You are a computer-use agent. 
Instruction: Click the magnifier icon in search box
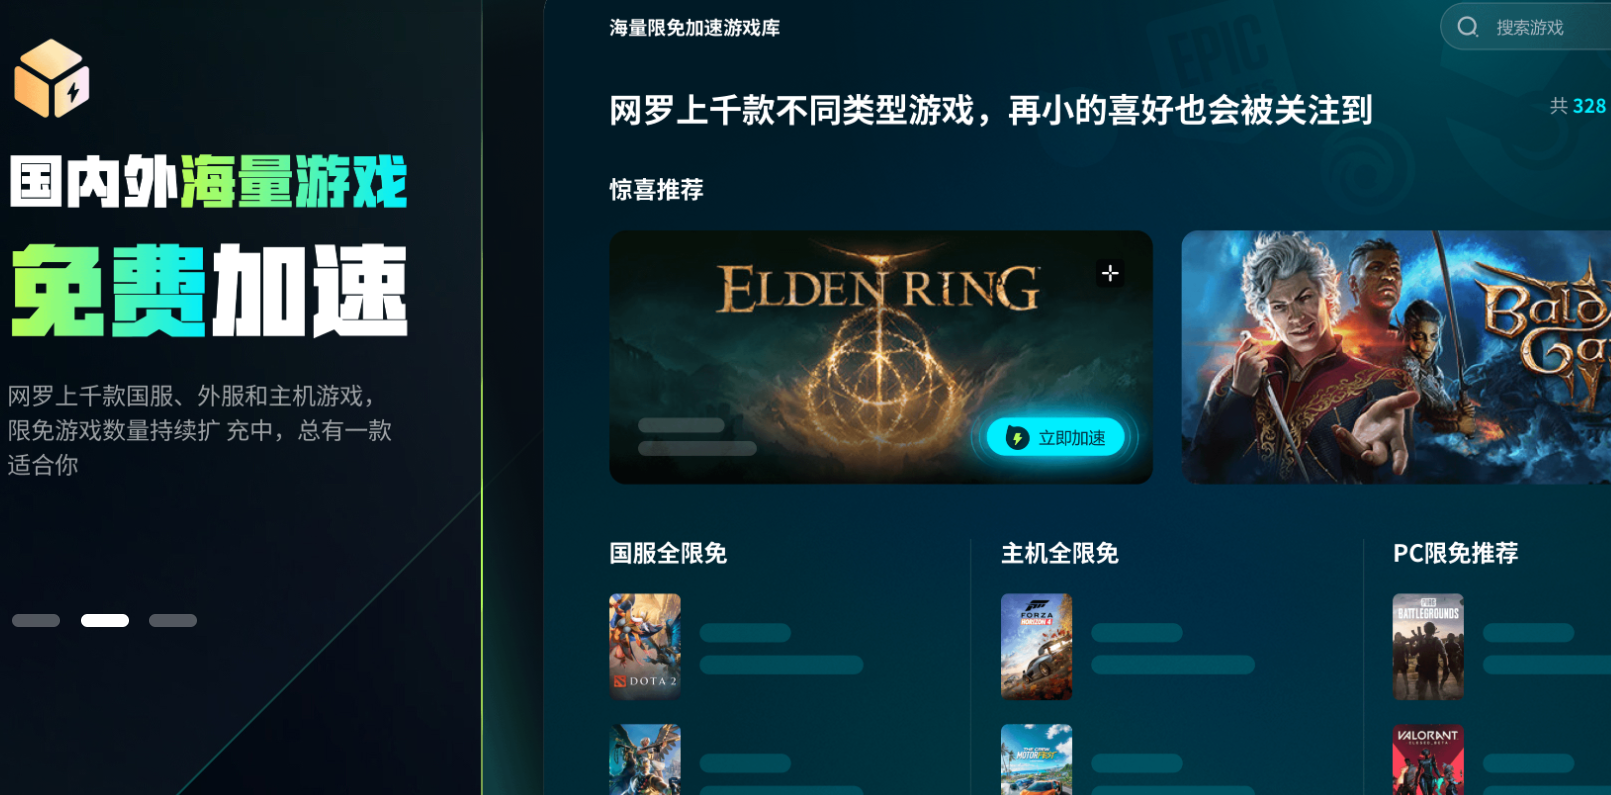(1468, 27)
